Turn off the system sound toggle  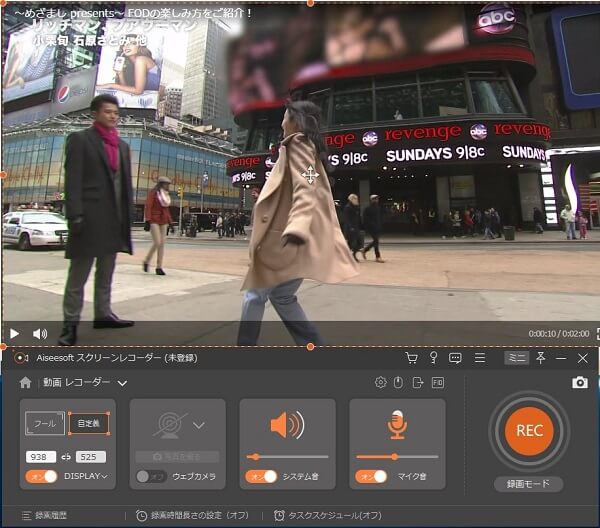(x=261, y=476)
